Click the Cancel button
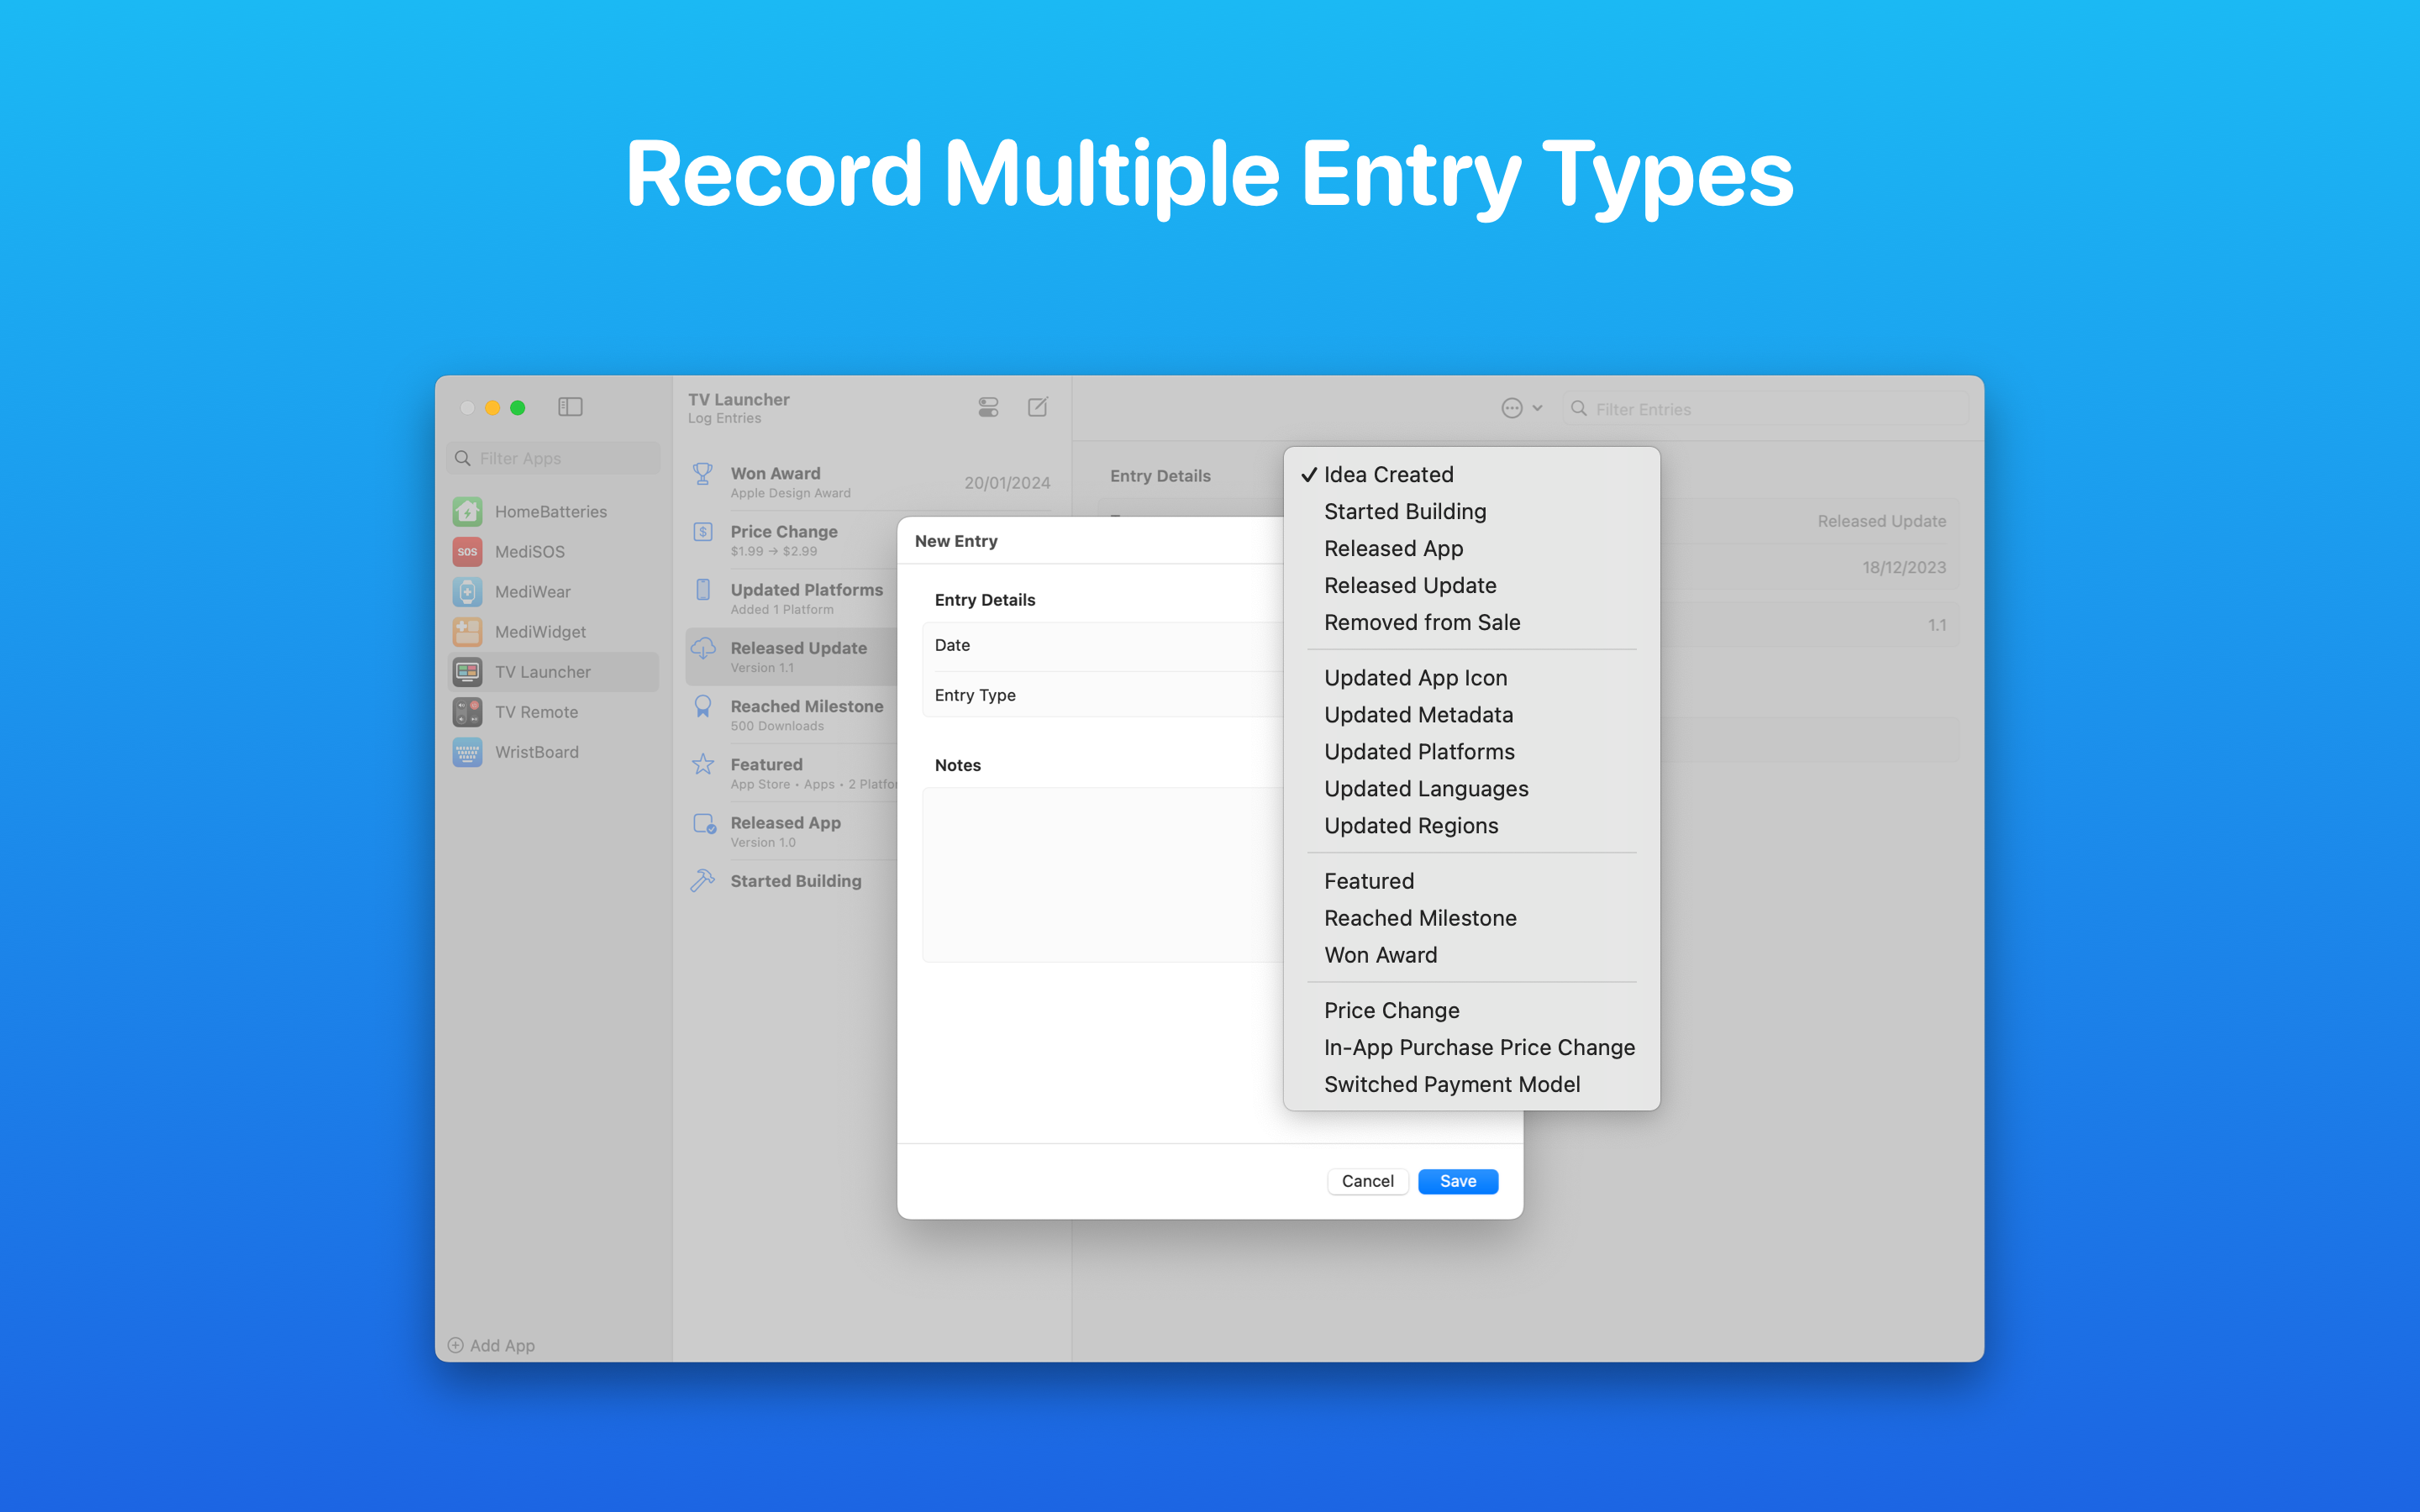2420x1512 pixels. click(x=1368, y=1181)
